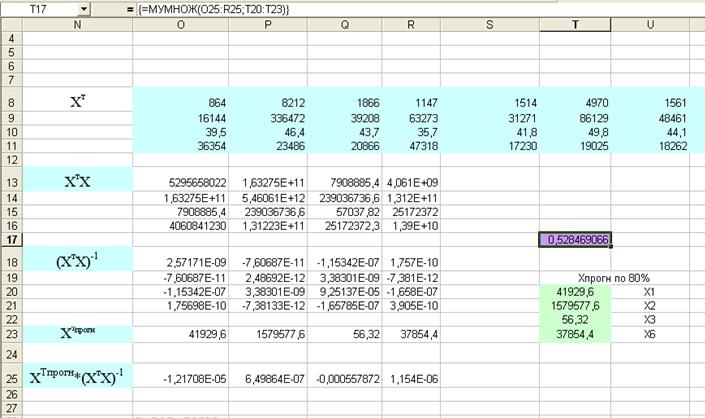Click cell with value 2,48692E-12
705x418 pixels.
click(x=268, y=278)
